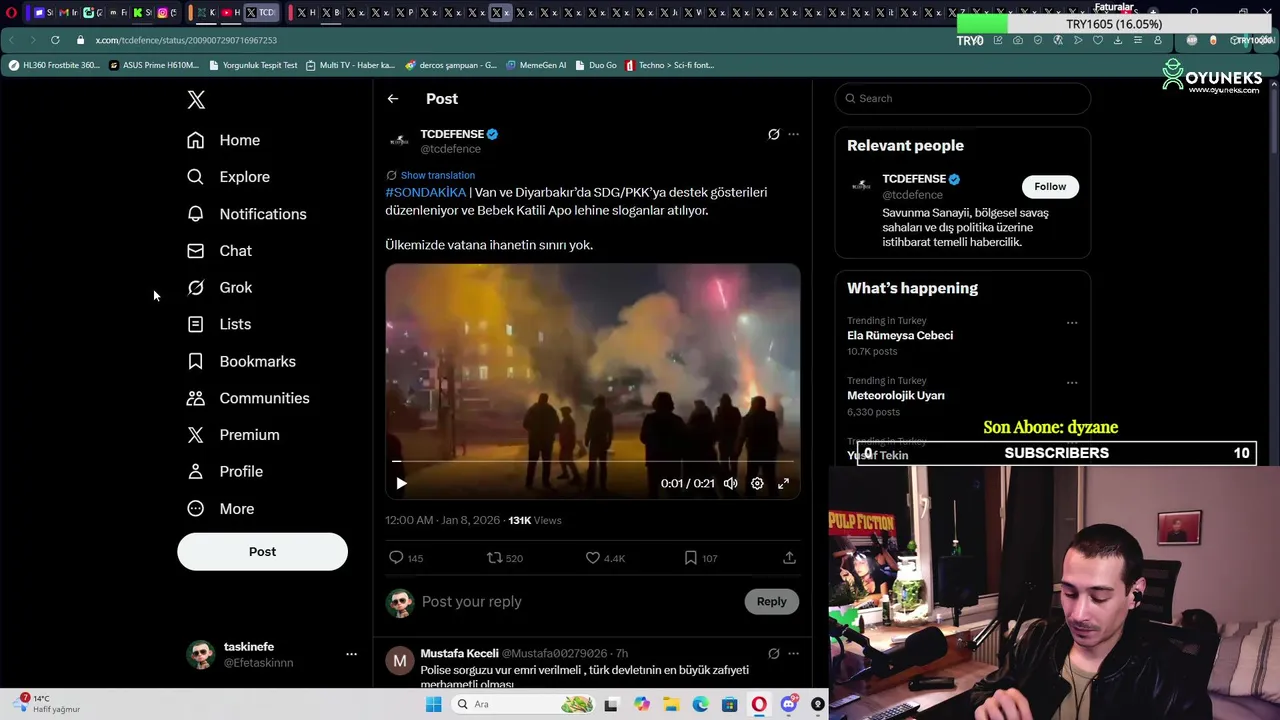Click the share icon on the post

coord(789,558)
